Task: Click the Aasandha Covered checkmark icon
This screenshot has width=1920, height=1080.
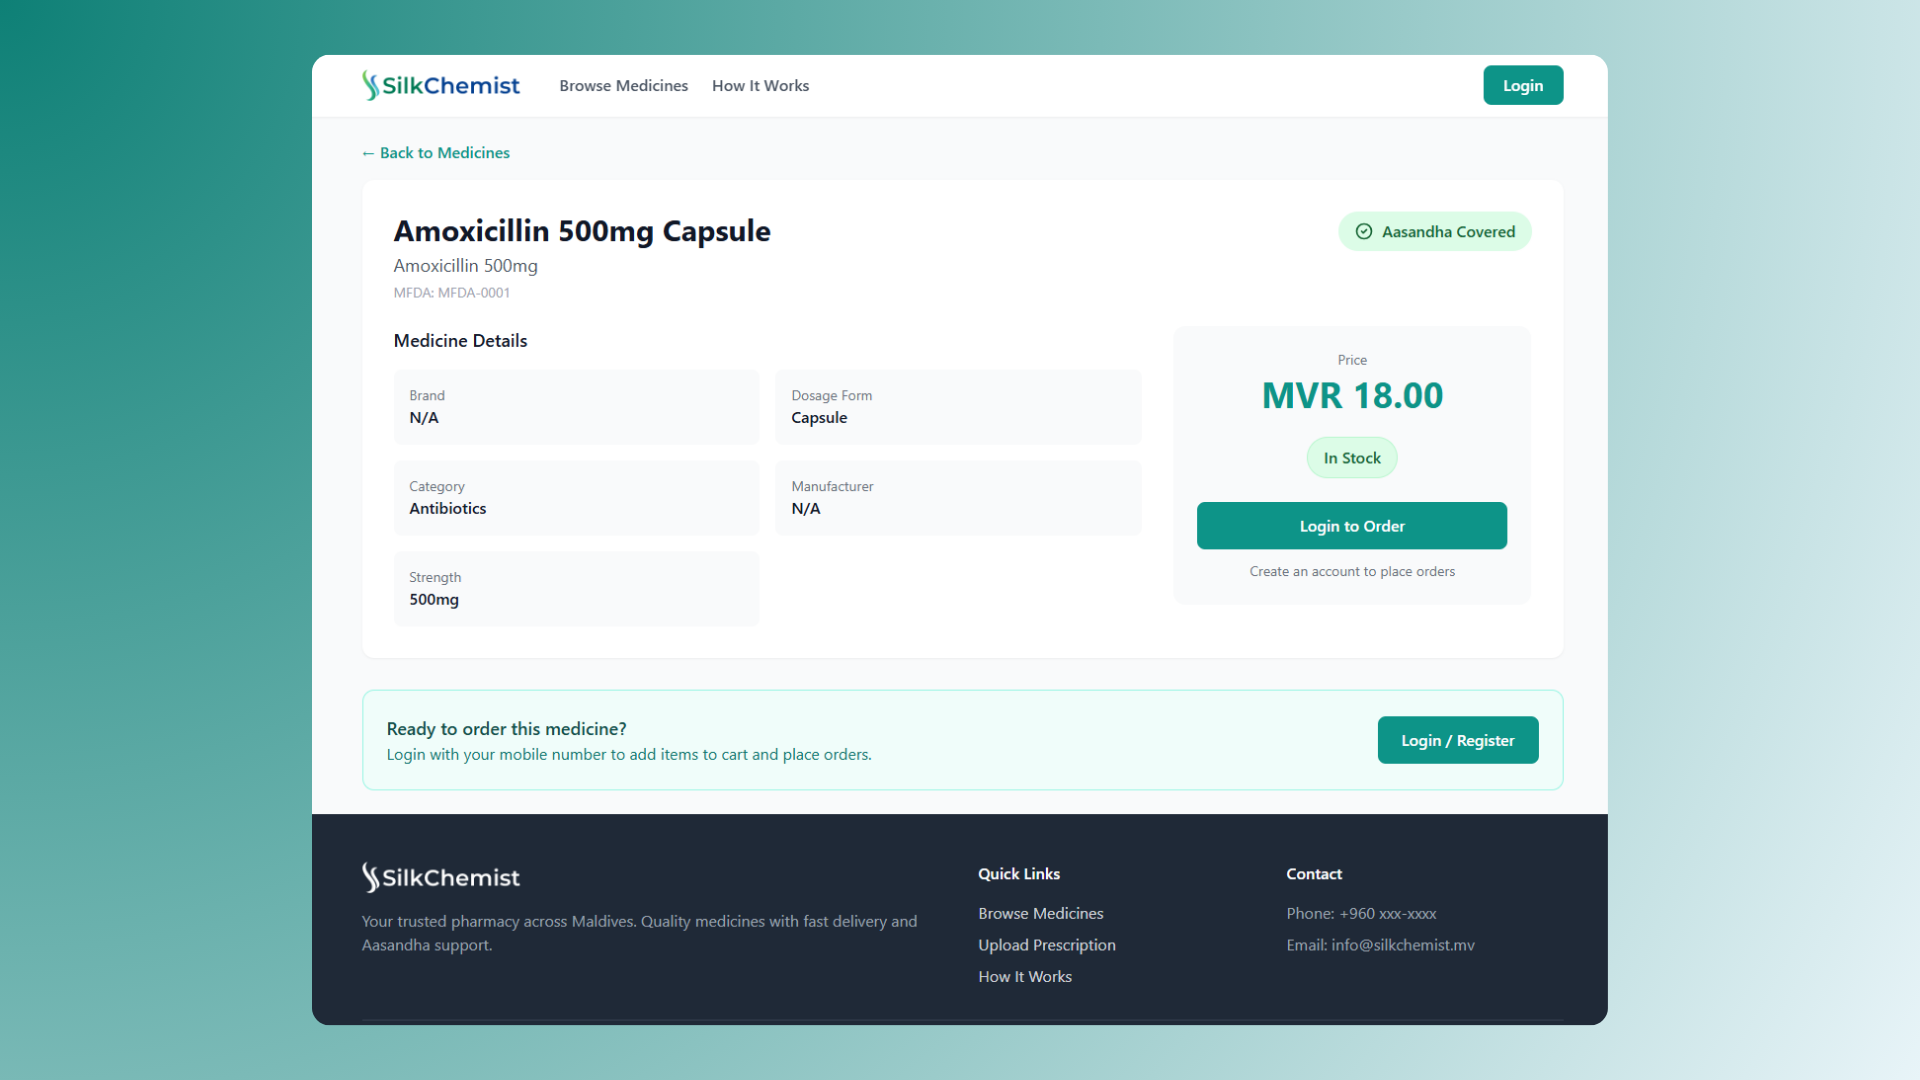Action: 1363,232
